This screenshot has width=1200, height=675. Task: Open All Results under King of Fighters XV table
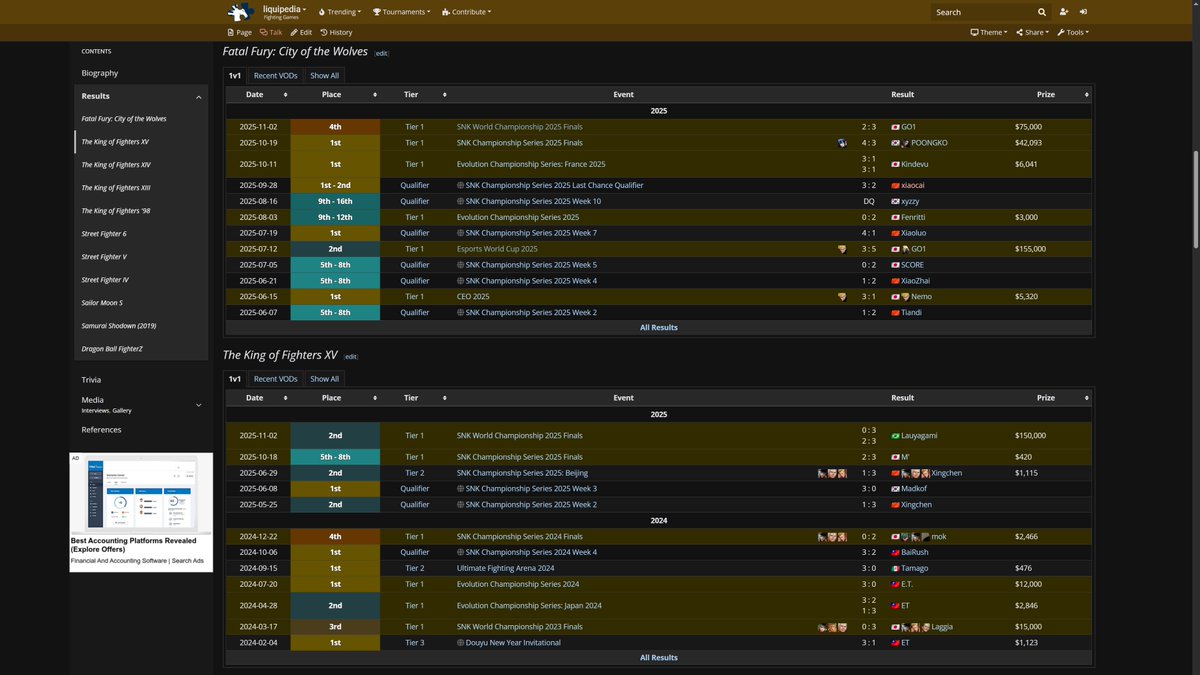(658, 657)
